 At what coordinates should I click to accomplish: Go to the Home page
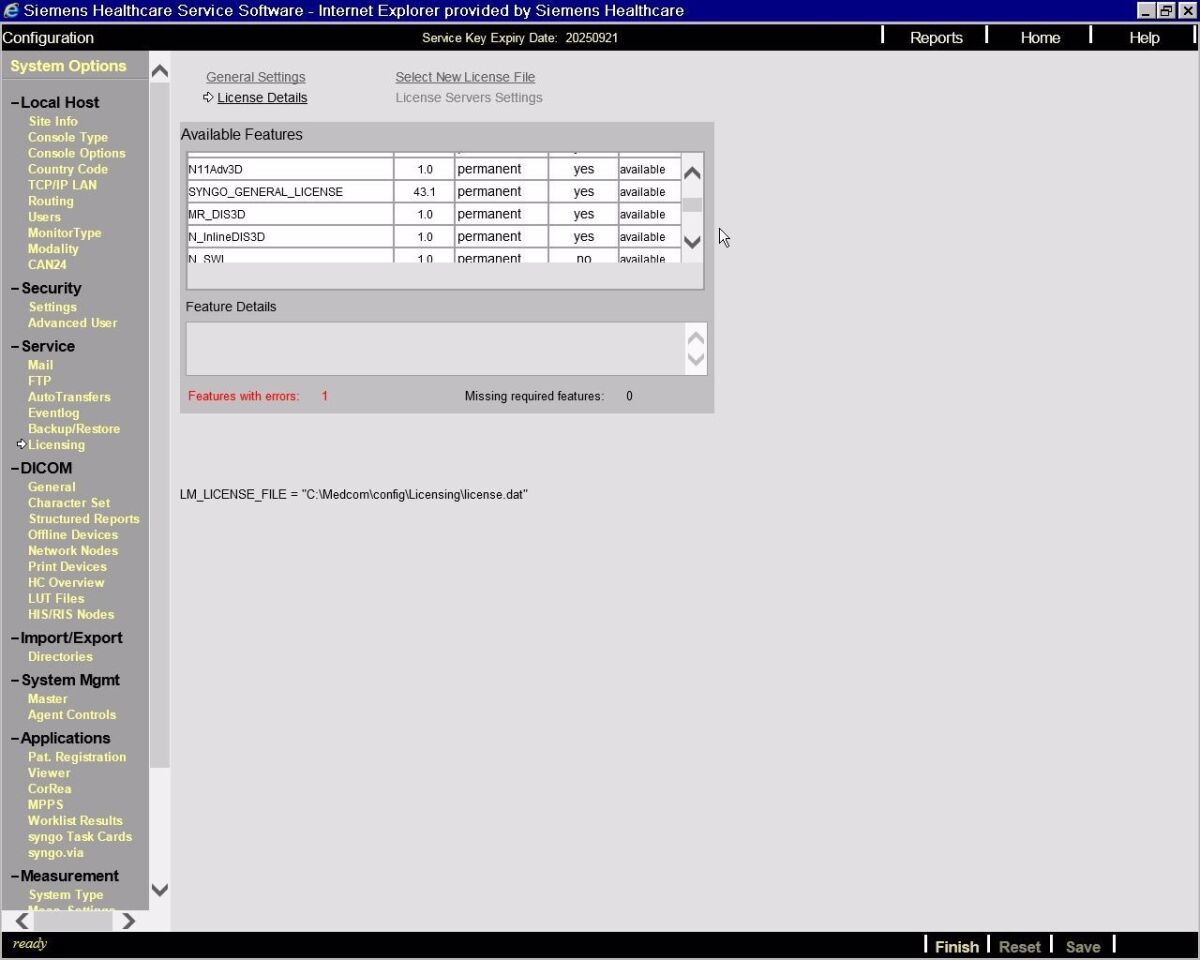click(x=1040, y=38)
